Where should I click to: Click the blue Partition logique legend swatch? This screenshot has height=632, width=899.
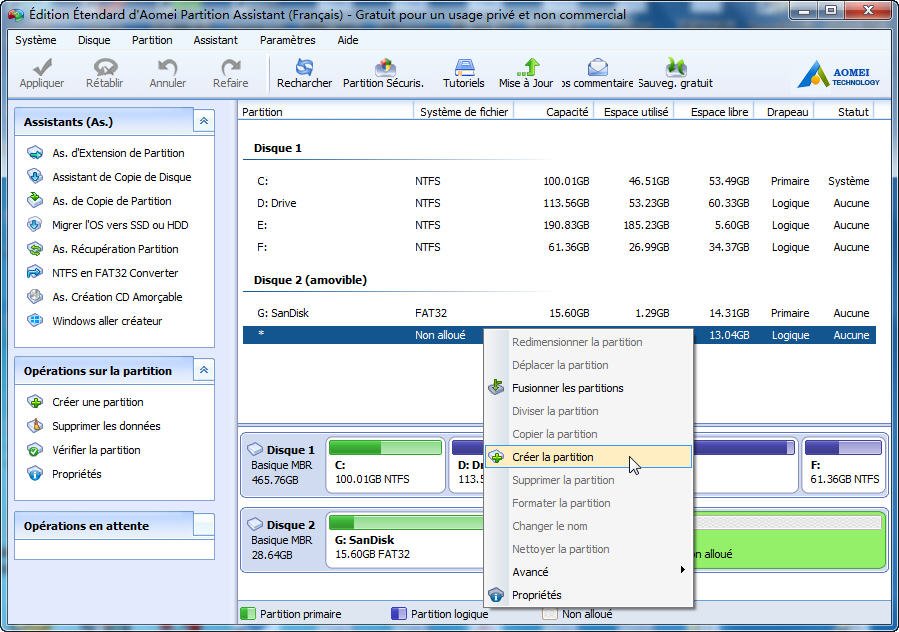pyautogui.click(x=398, y=614)
